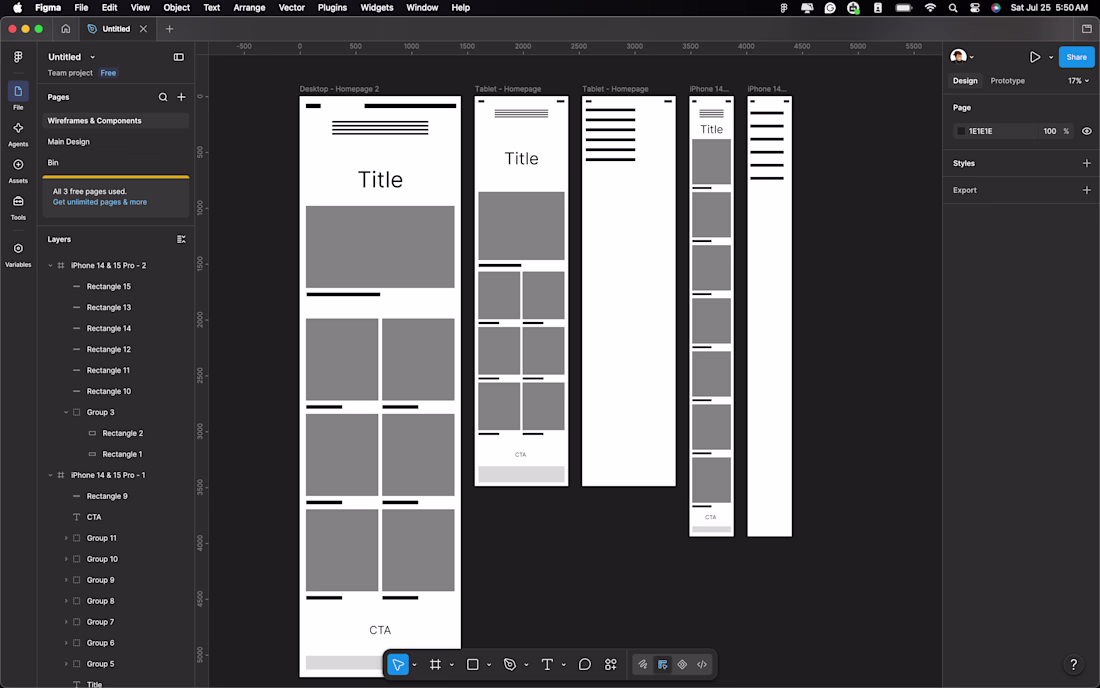Expand the Group 8 layer
The image size is (1100, 688).
coord(66,601)
